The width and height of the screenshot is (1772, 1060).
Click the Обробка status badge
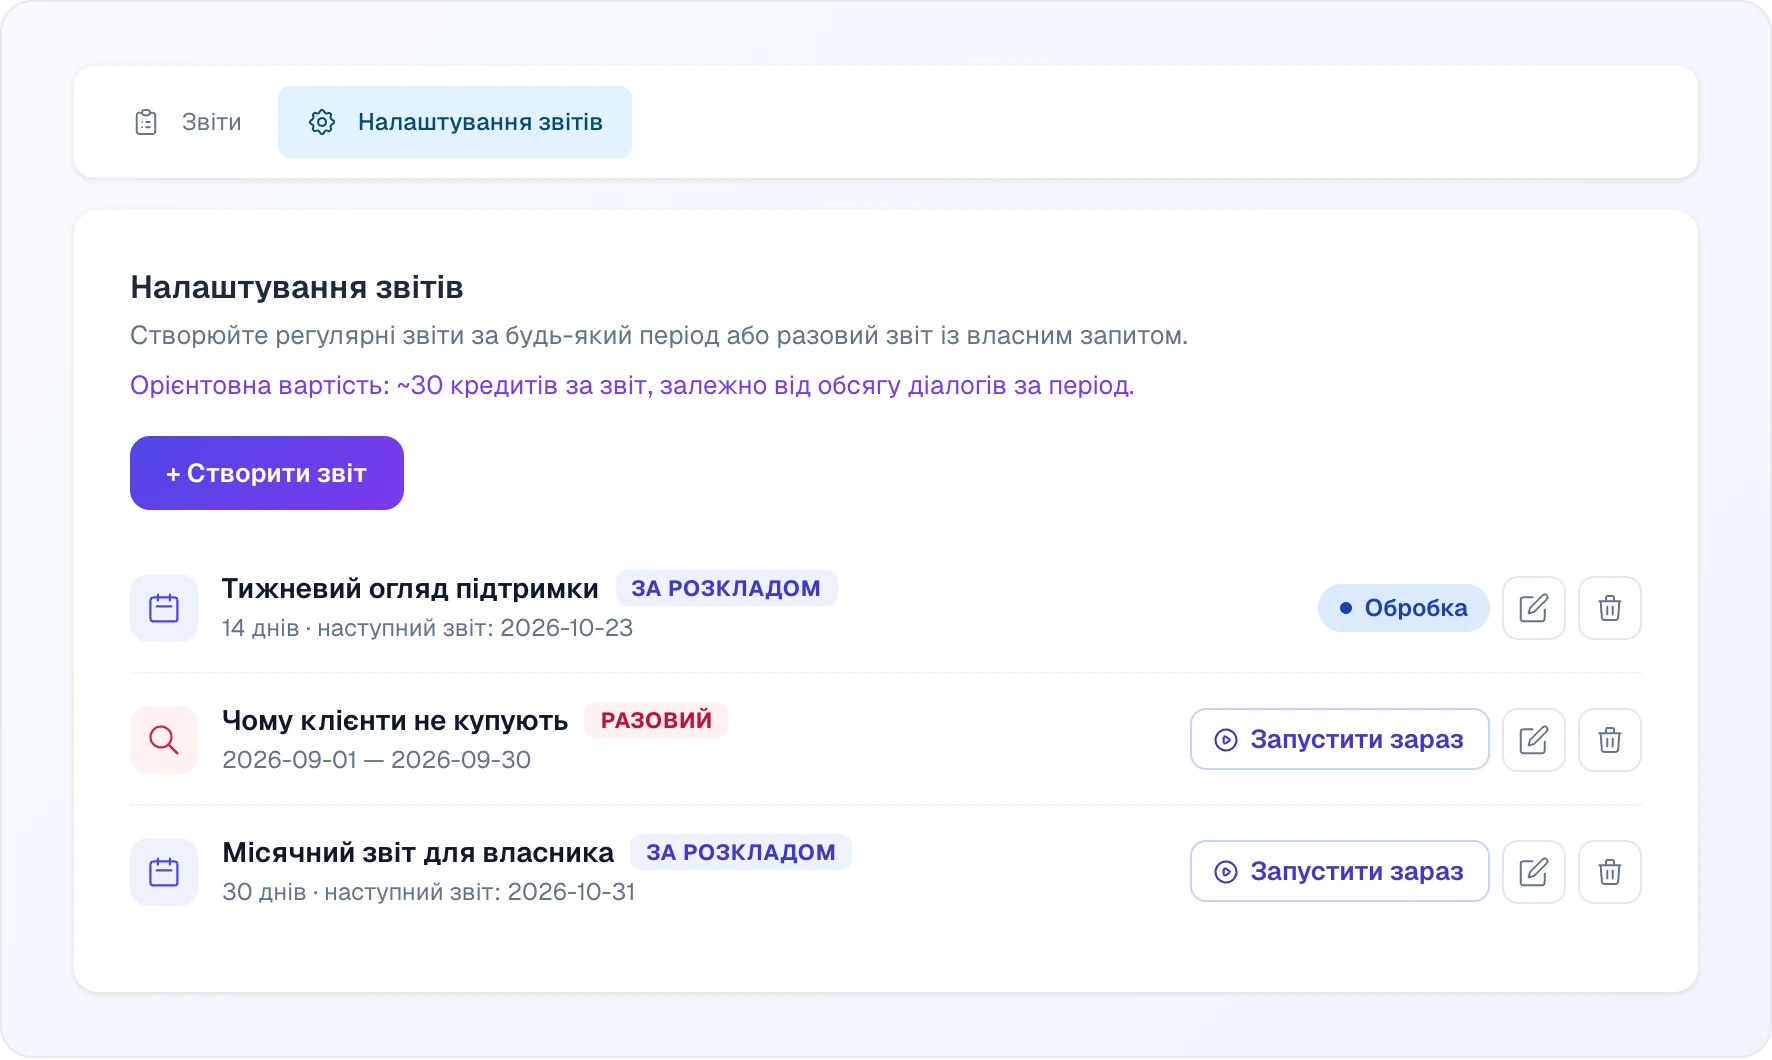pos(1404,608)
